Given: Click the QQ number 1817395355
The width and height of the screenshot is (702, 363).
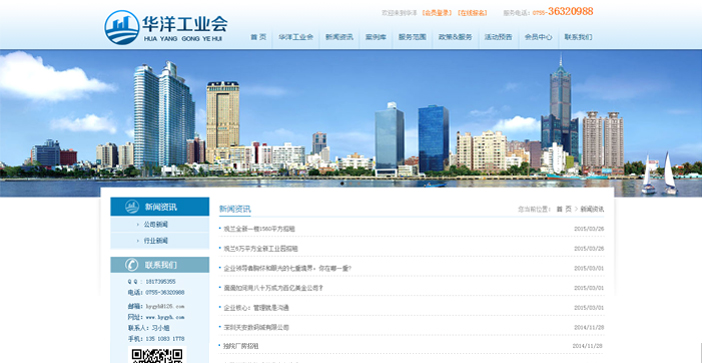Looking at the screenshot, I should (160, 282).
